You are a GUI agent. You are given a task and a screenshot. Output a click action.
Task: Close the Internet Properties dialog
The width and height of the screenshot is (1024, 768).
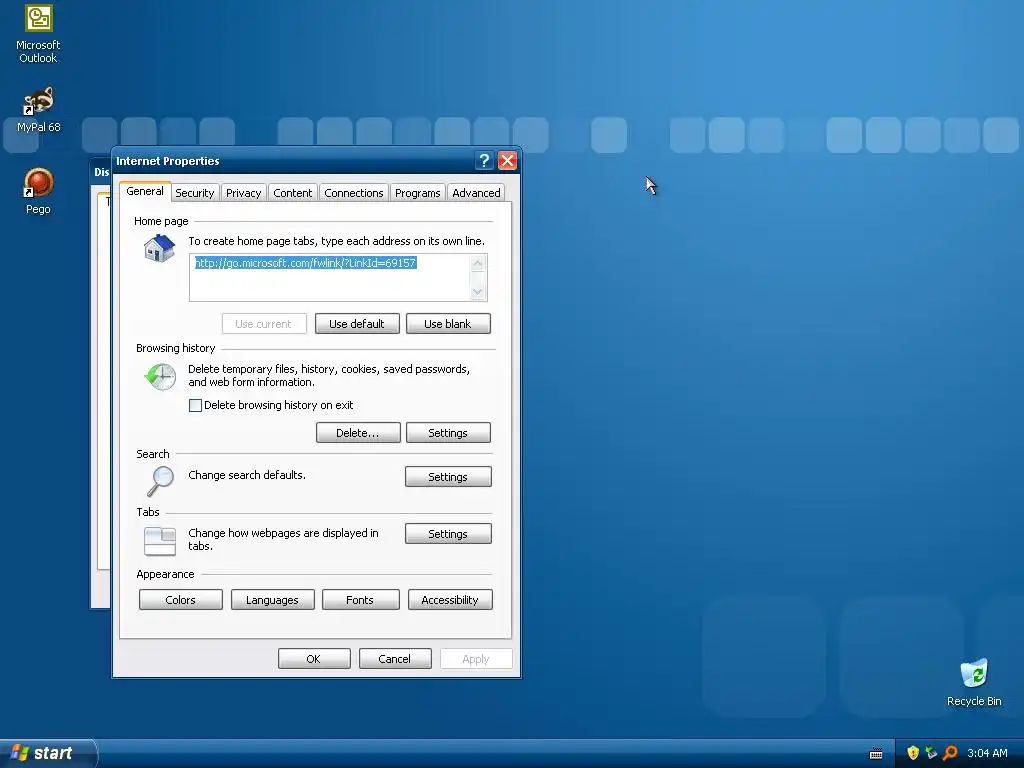(507, 161)
